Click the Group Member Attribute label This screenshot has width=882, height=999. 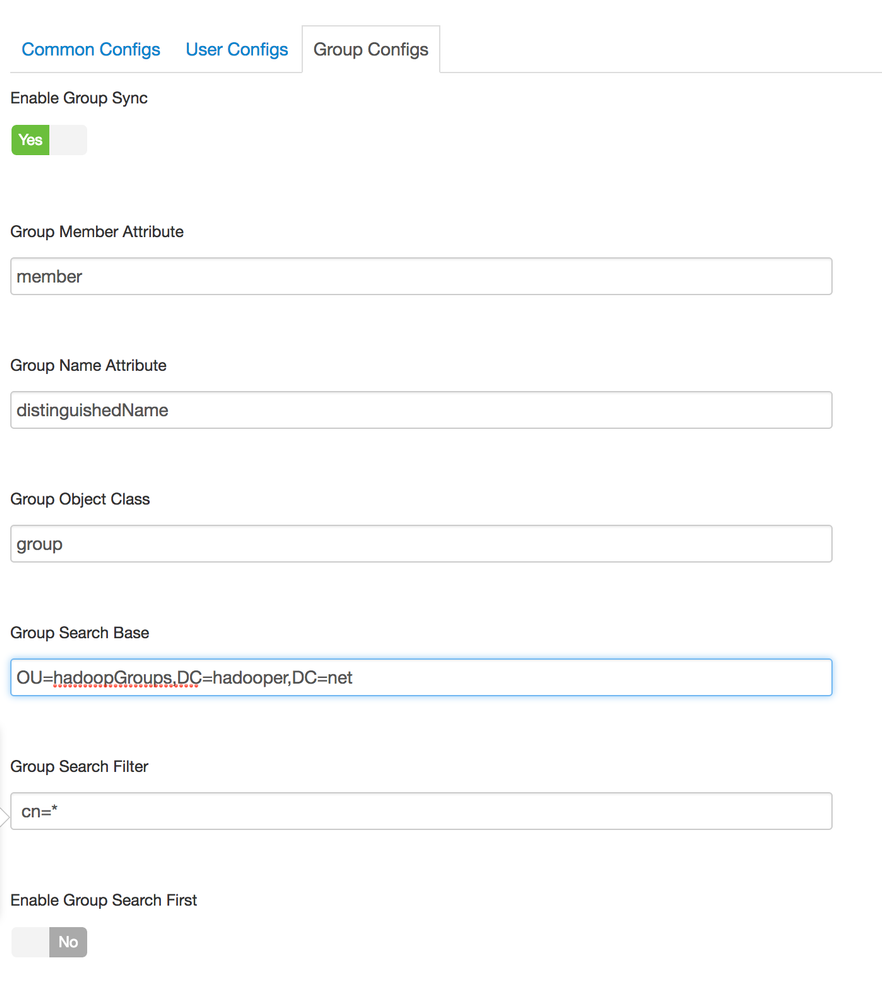point(97,232)
